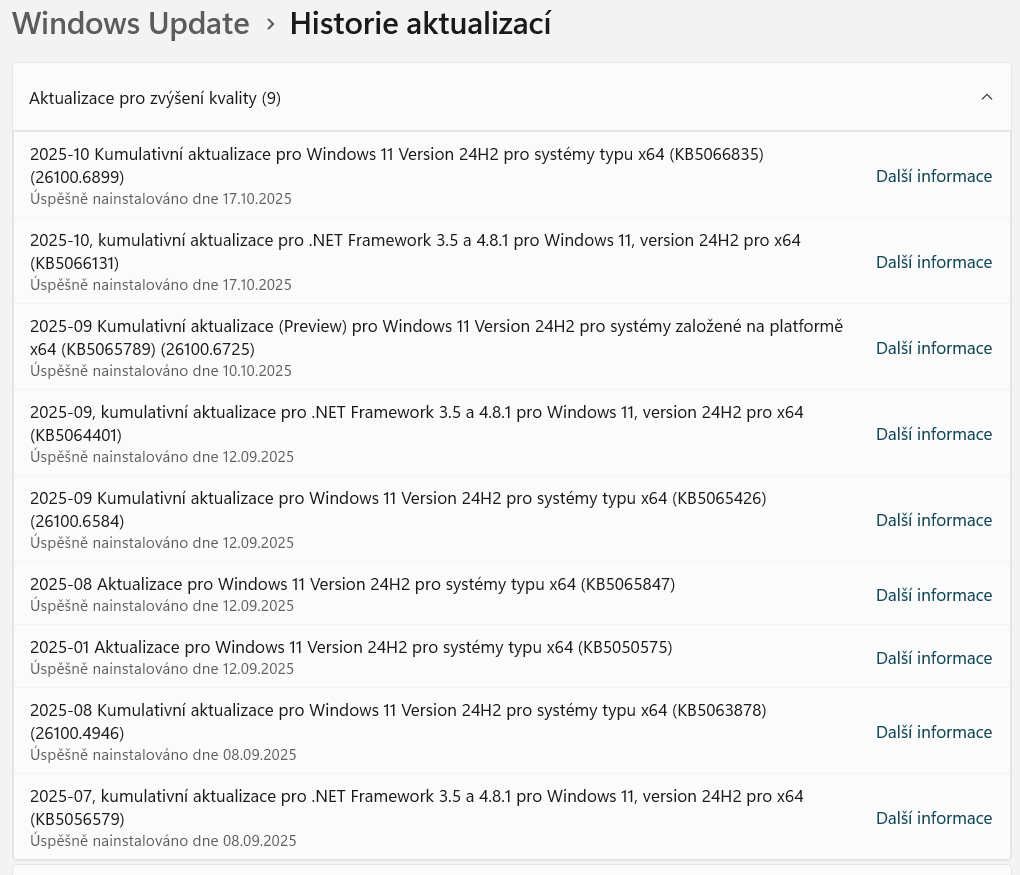Click the "Aktualizace pro zvýšení kvality (9)" header

click(x=155, y=98)
